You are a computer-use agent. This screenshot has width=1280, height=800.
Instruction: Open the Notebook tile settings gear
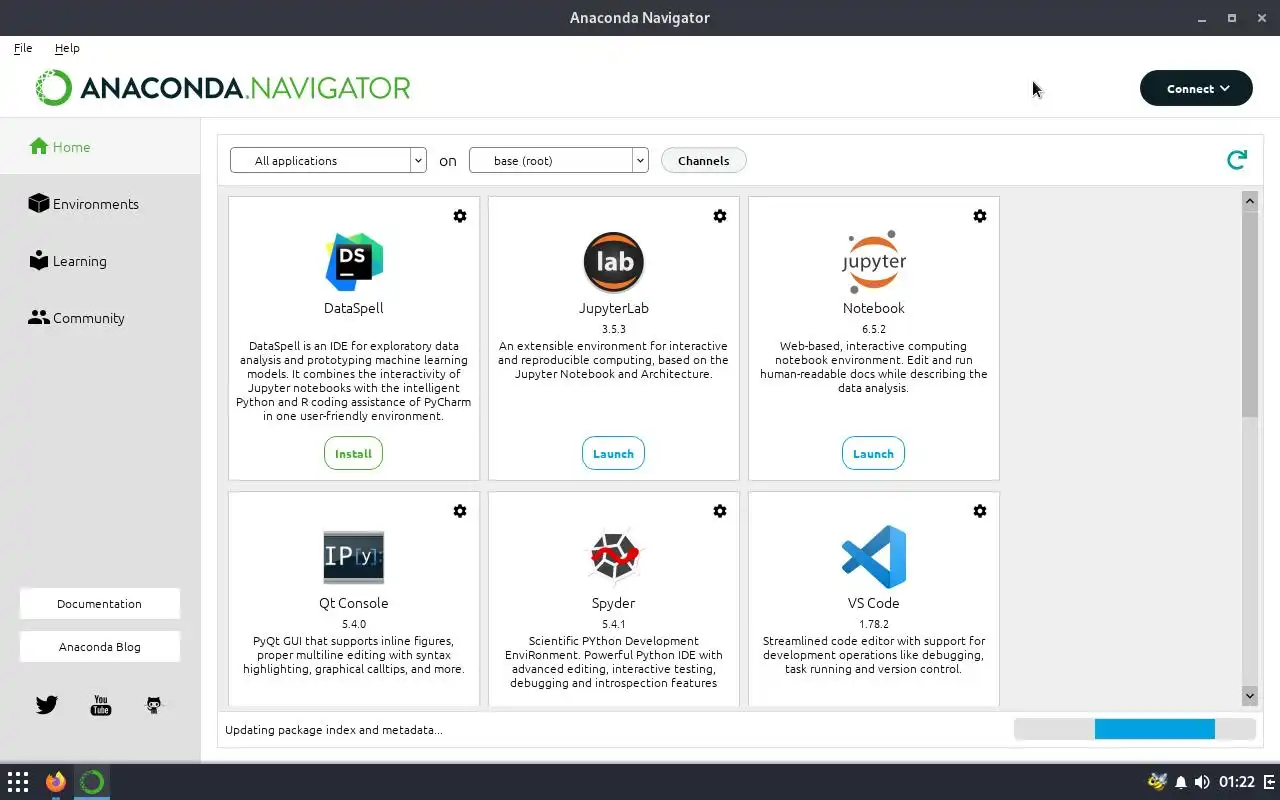click(980, 216)
